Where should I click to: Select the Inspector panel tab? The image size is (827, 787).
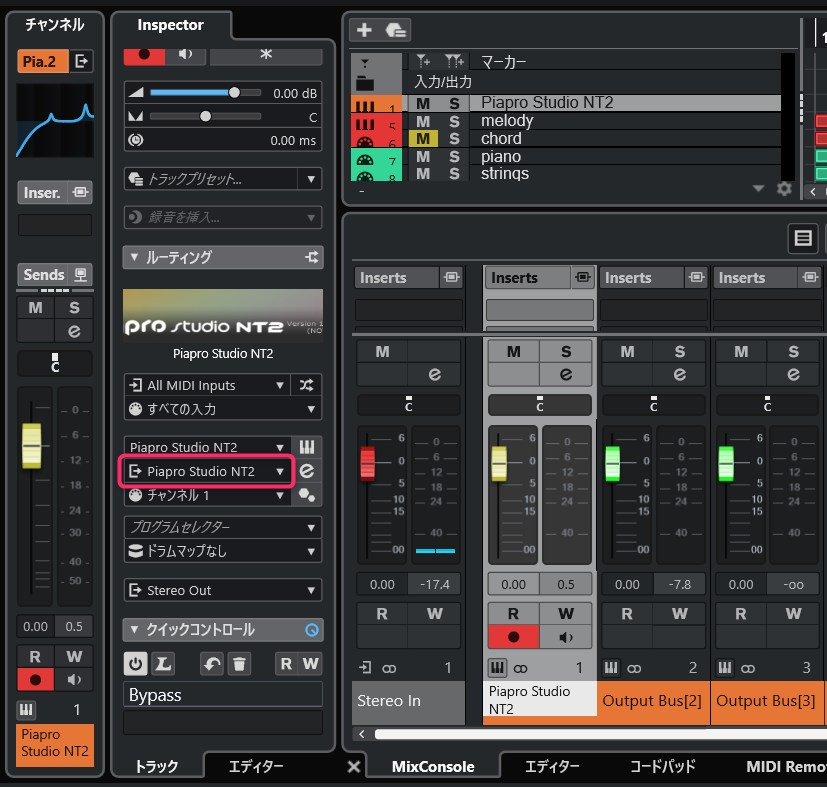coord(170,25)
